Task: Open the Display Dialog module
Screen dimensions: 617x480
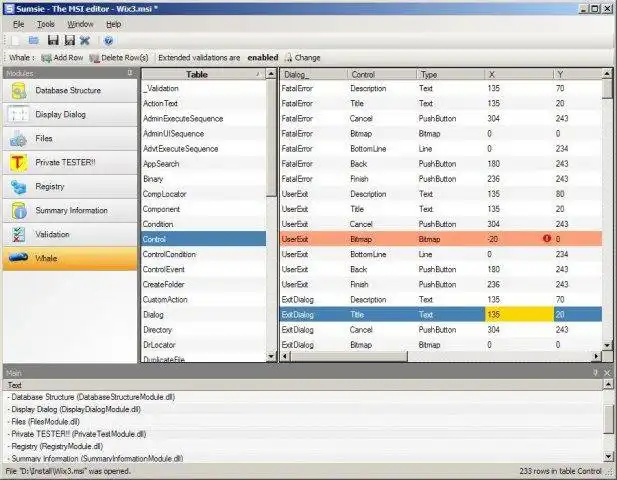Action: click(70, 114)
